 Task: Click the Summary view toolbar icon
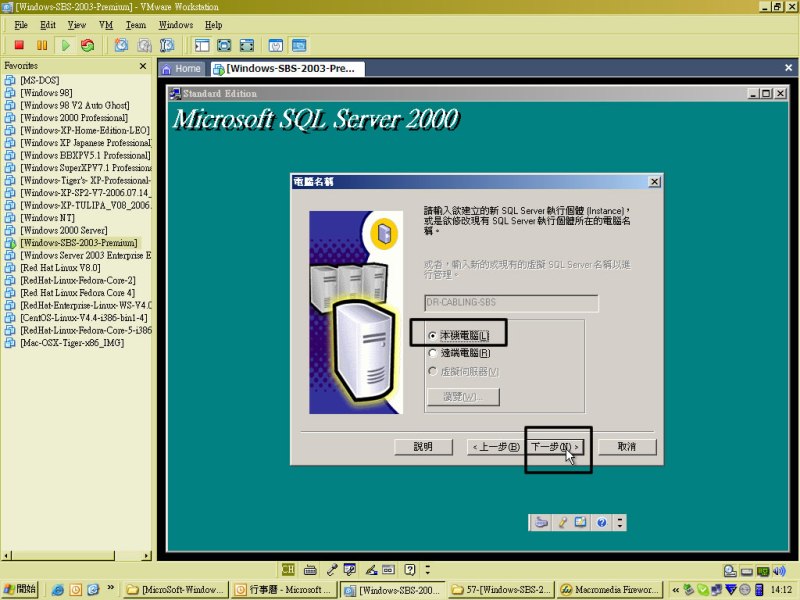click(276, 45)
